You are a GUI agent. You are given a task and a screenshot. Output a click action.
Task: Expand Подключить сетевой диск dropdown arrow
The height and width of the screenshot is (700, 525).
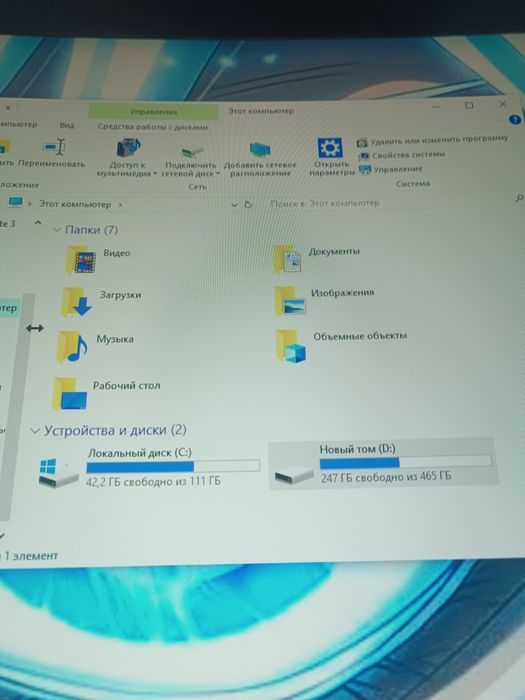click(218, 174)
